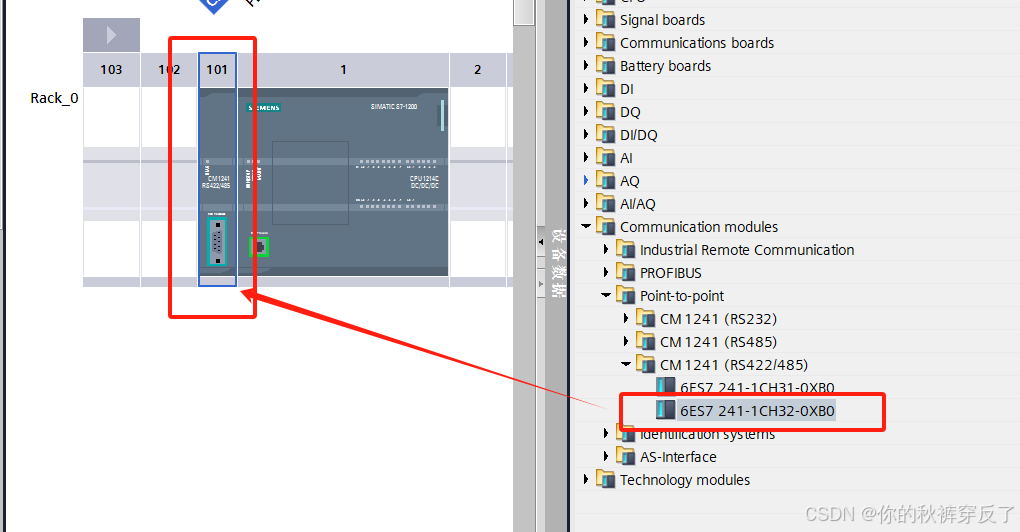
Task: Select the Rack_0 label
Action: (54, 98)
